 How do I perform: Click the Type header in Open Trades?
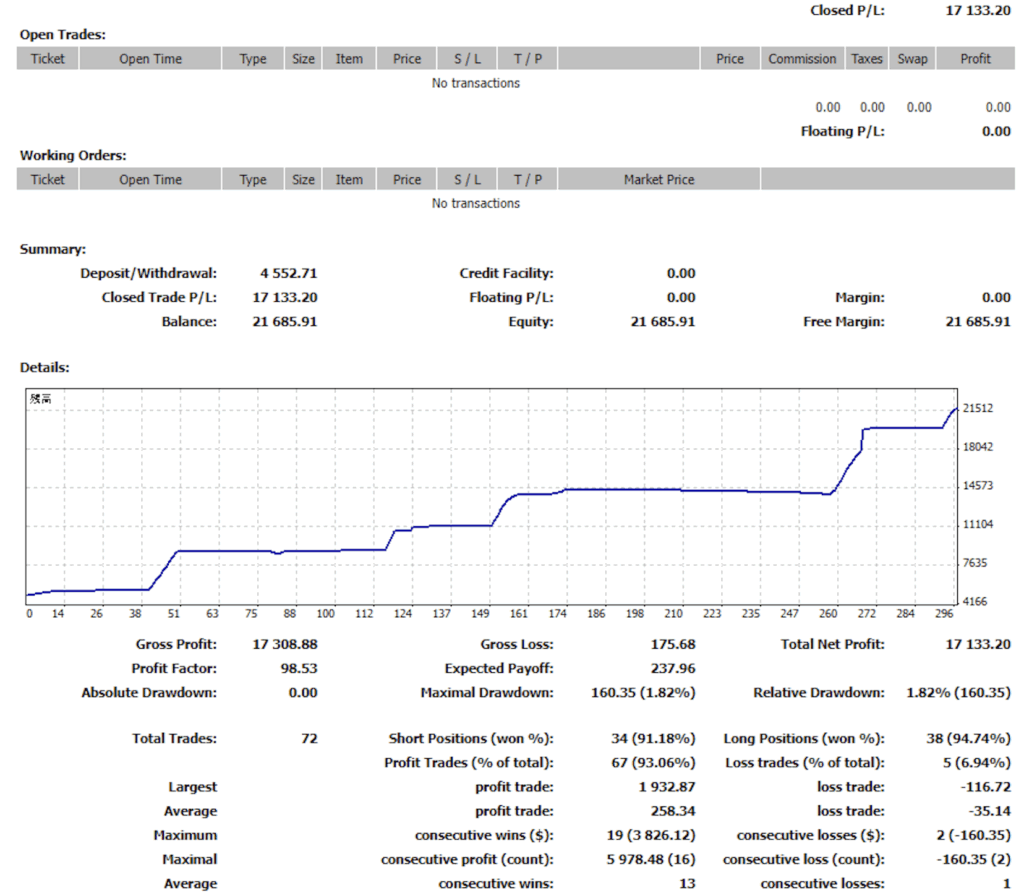click(x=253, y=59)
